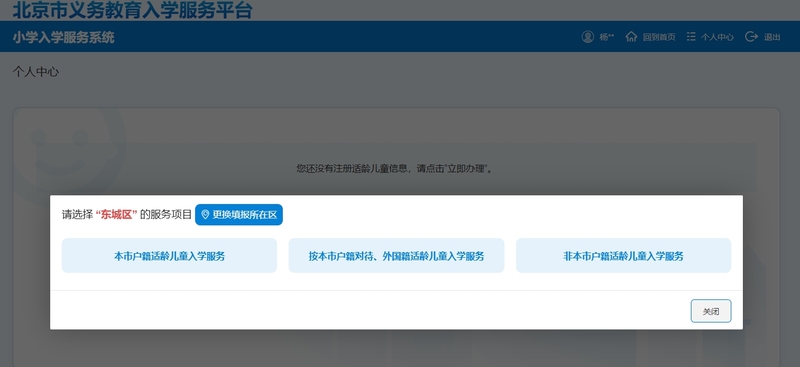Close the dialog with 关闭 button
The height and width of the screenshot is (367, 800).
tap(711, 311)
